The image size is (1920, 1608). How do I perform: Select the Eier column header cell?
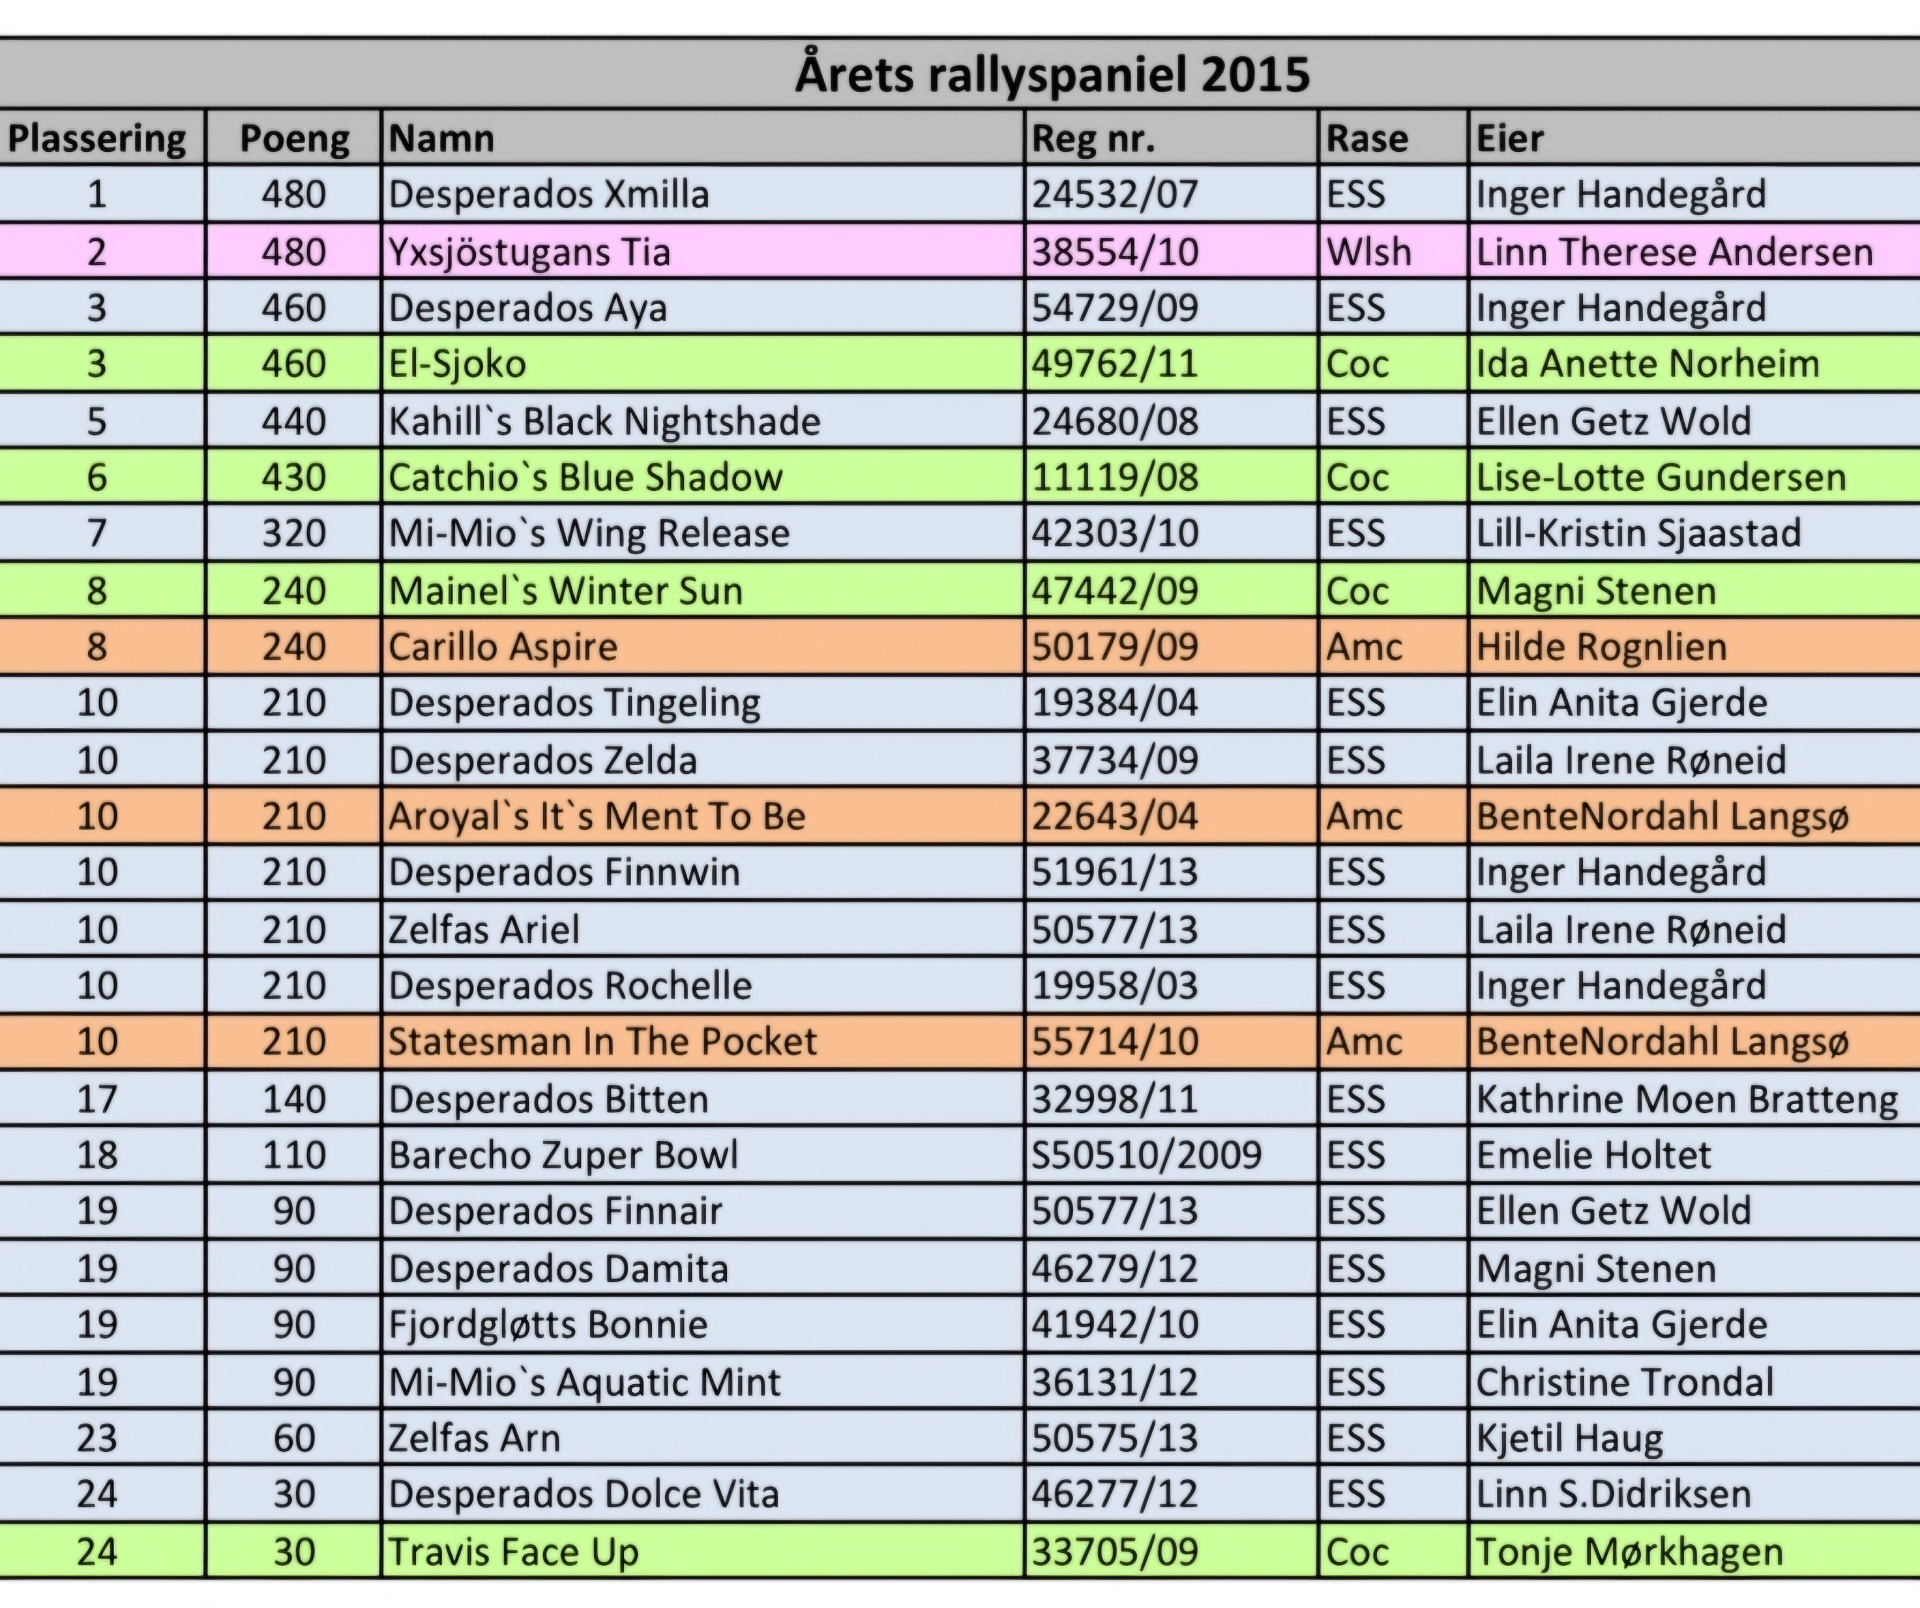[x=1692, y=138]
